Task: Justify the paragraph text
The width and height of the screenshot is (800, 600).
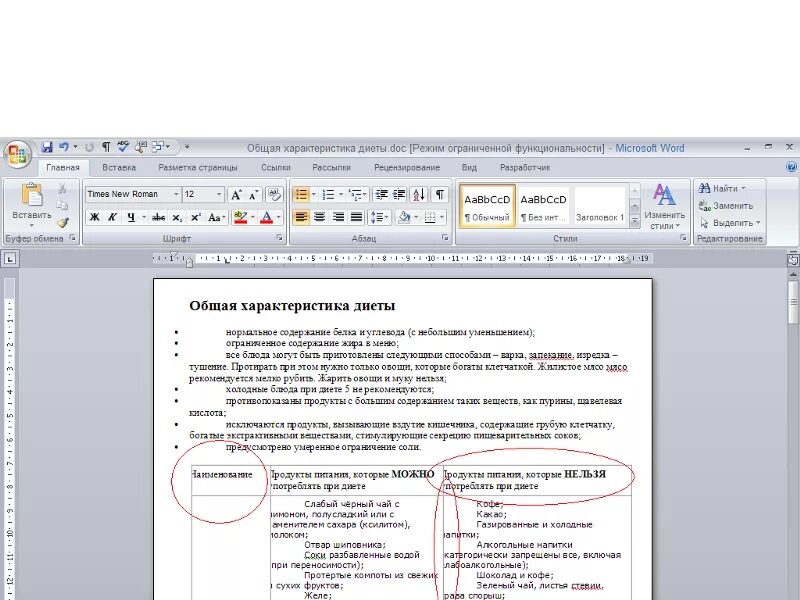Action: tap(356, 217)
